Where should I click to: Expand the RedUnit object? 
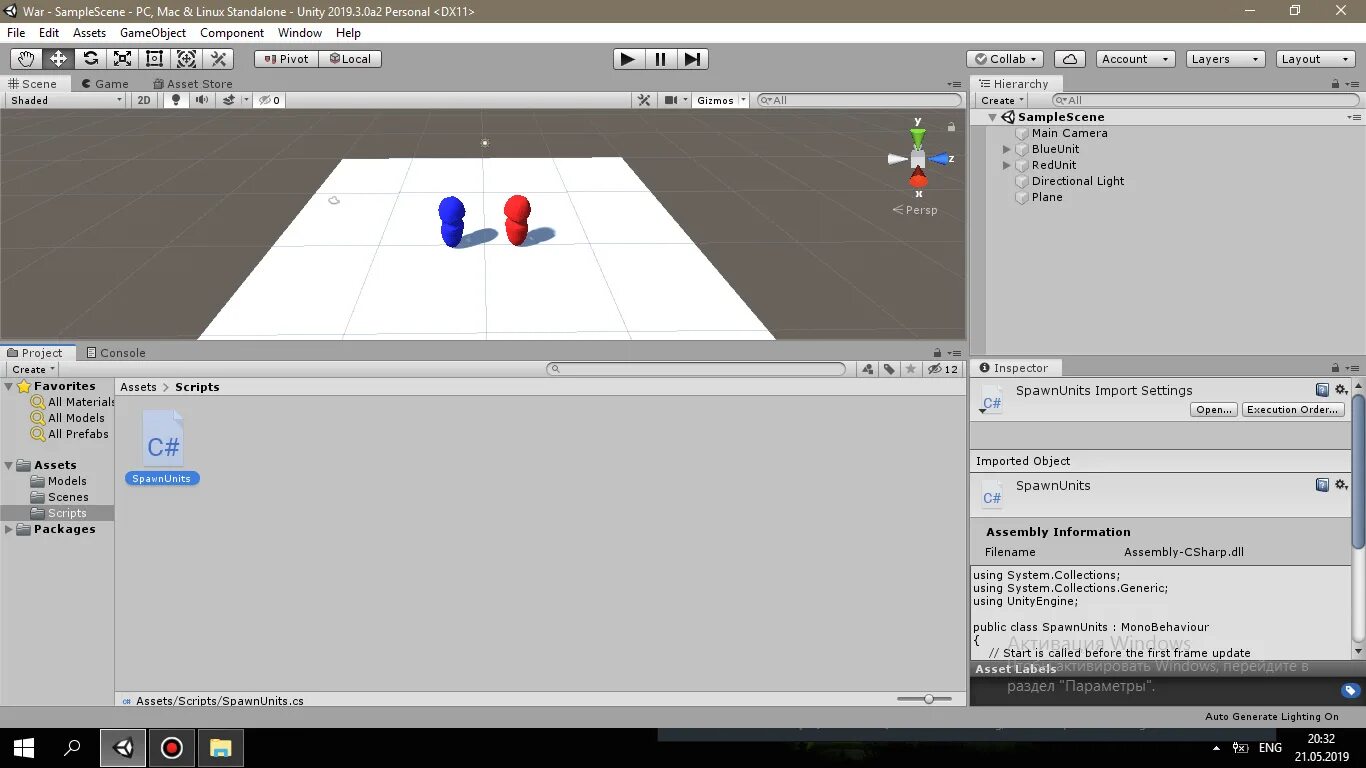[x=1007, y=165]
